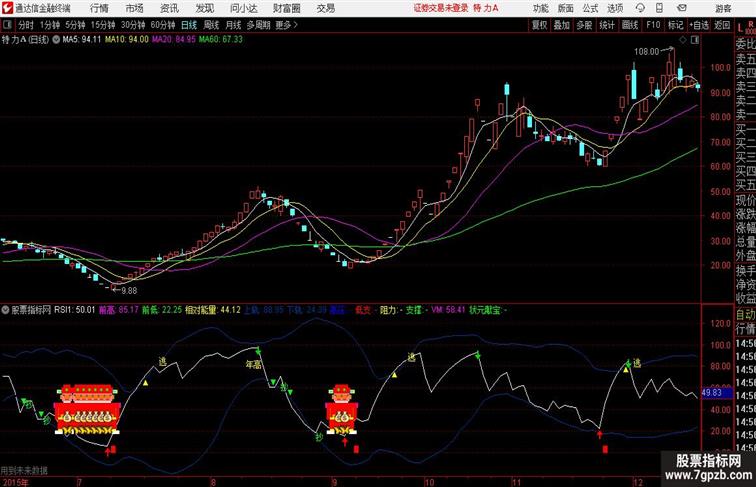This screenshot has height=487, width=756.
Task: Open the 发现 menu
Action: (204, 8)
